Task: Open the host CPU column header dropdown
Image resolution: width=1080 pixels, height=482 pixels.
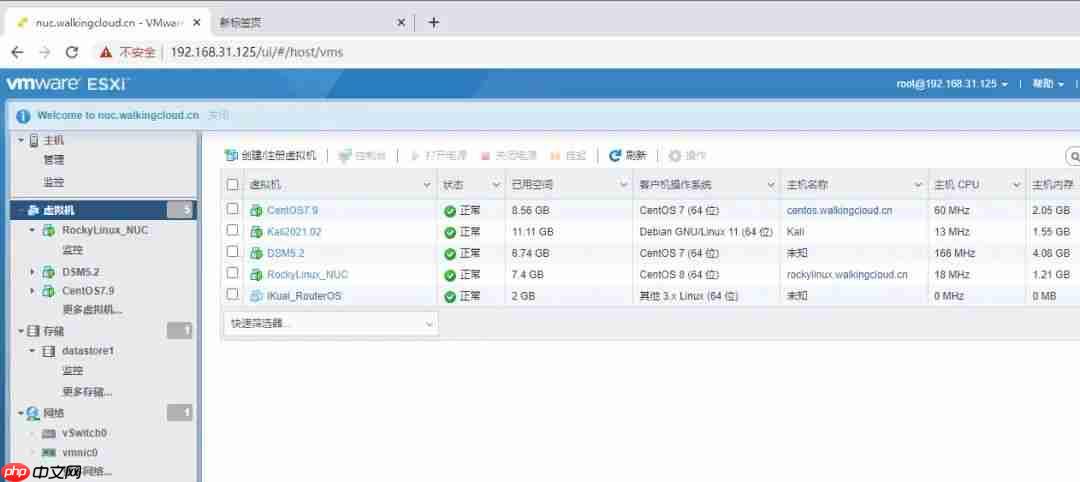Action: pyautogui.click(x=1016, y=185)
